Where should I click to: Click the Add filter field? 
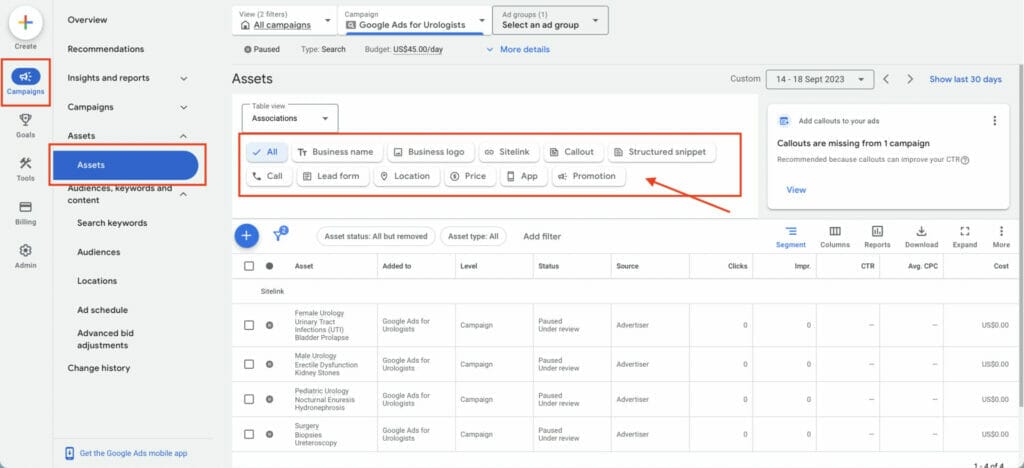(542, 237)
